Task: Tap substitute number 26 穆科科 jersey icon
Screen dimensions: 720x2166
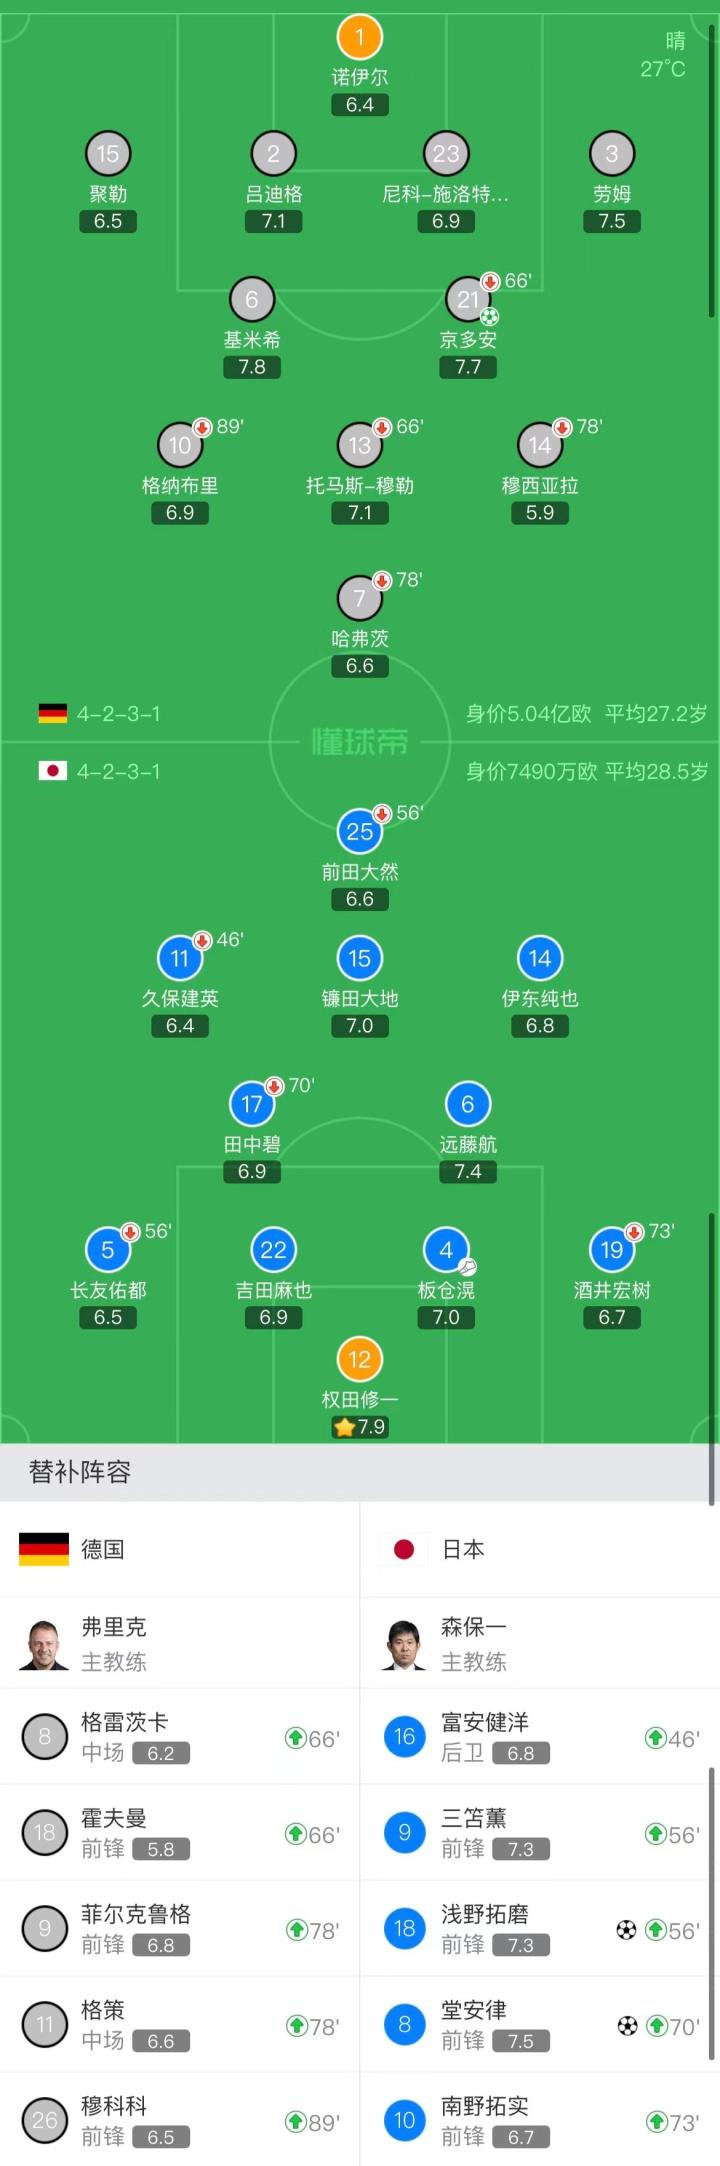Action: click(x=44, y=2120)
